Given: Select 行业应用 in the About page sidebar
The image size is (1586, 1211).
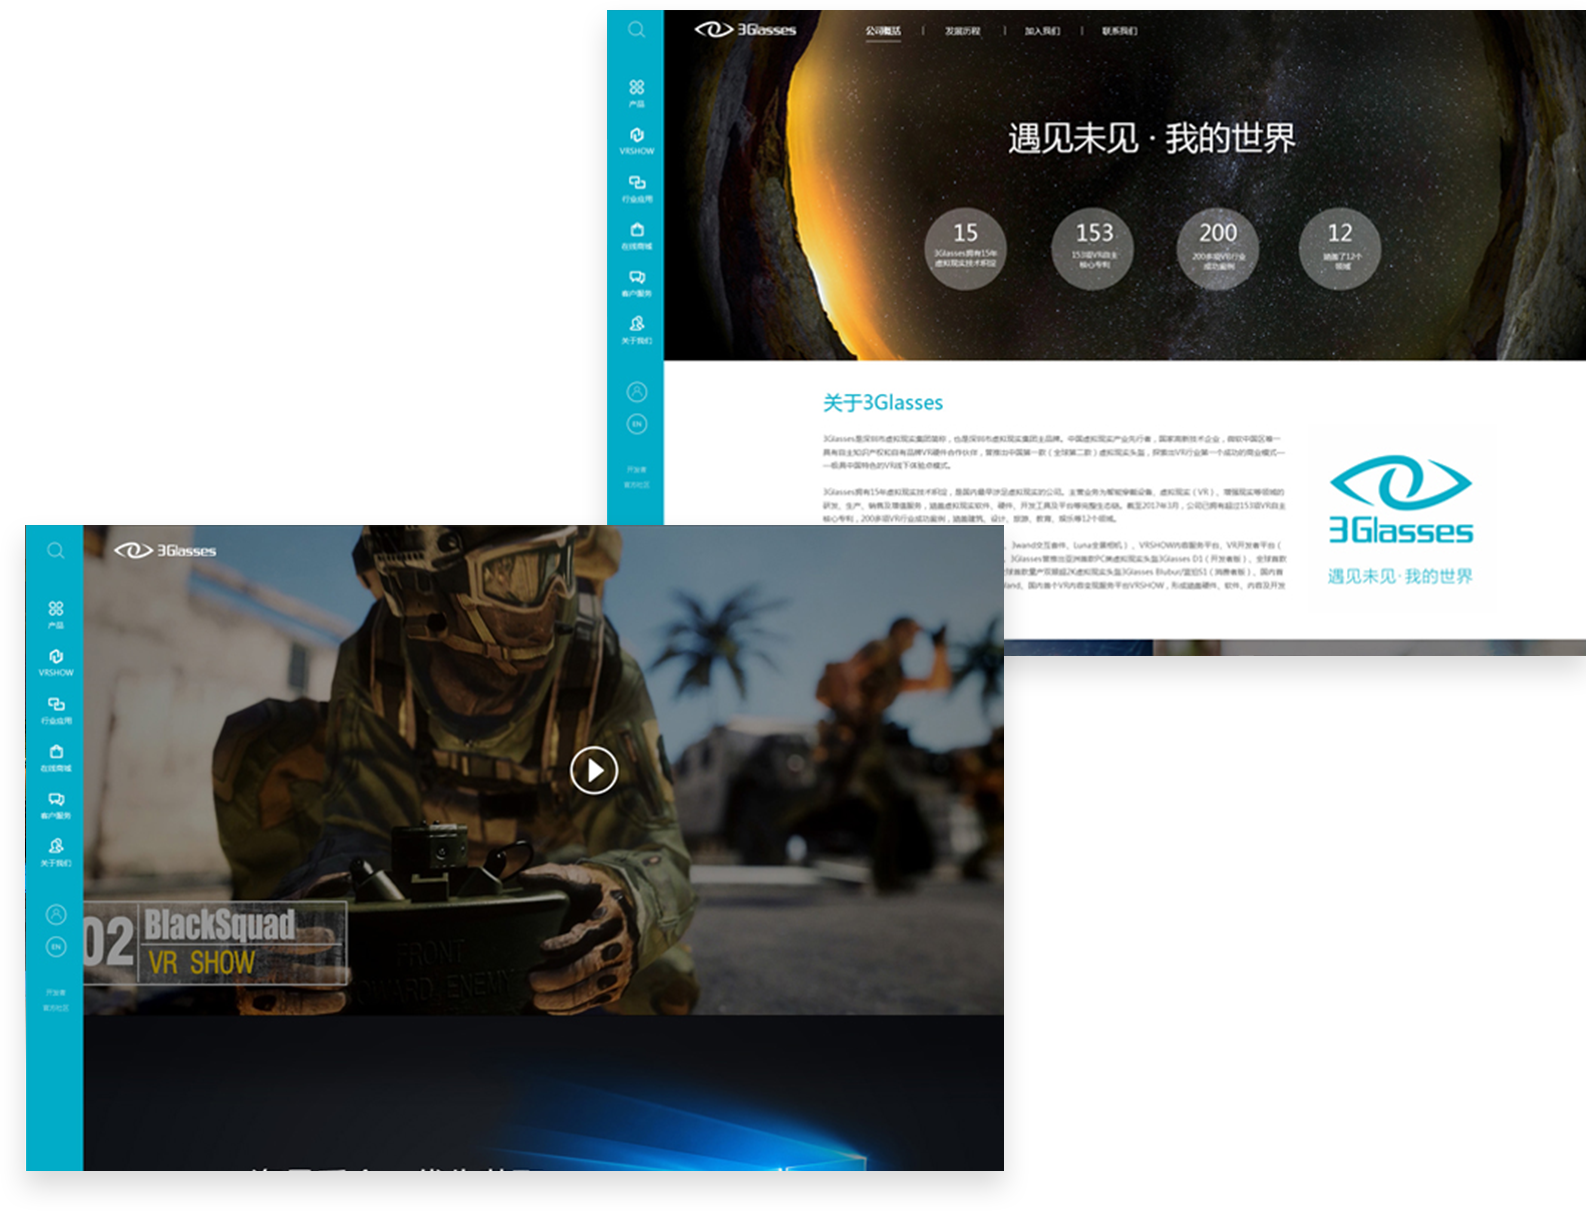Looking at the screenshot, I should coord(636,189).
